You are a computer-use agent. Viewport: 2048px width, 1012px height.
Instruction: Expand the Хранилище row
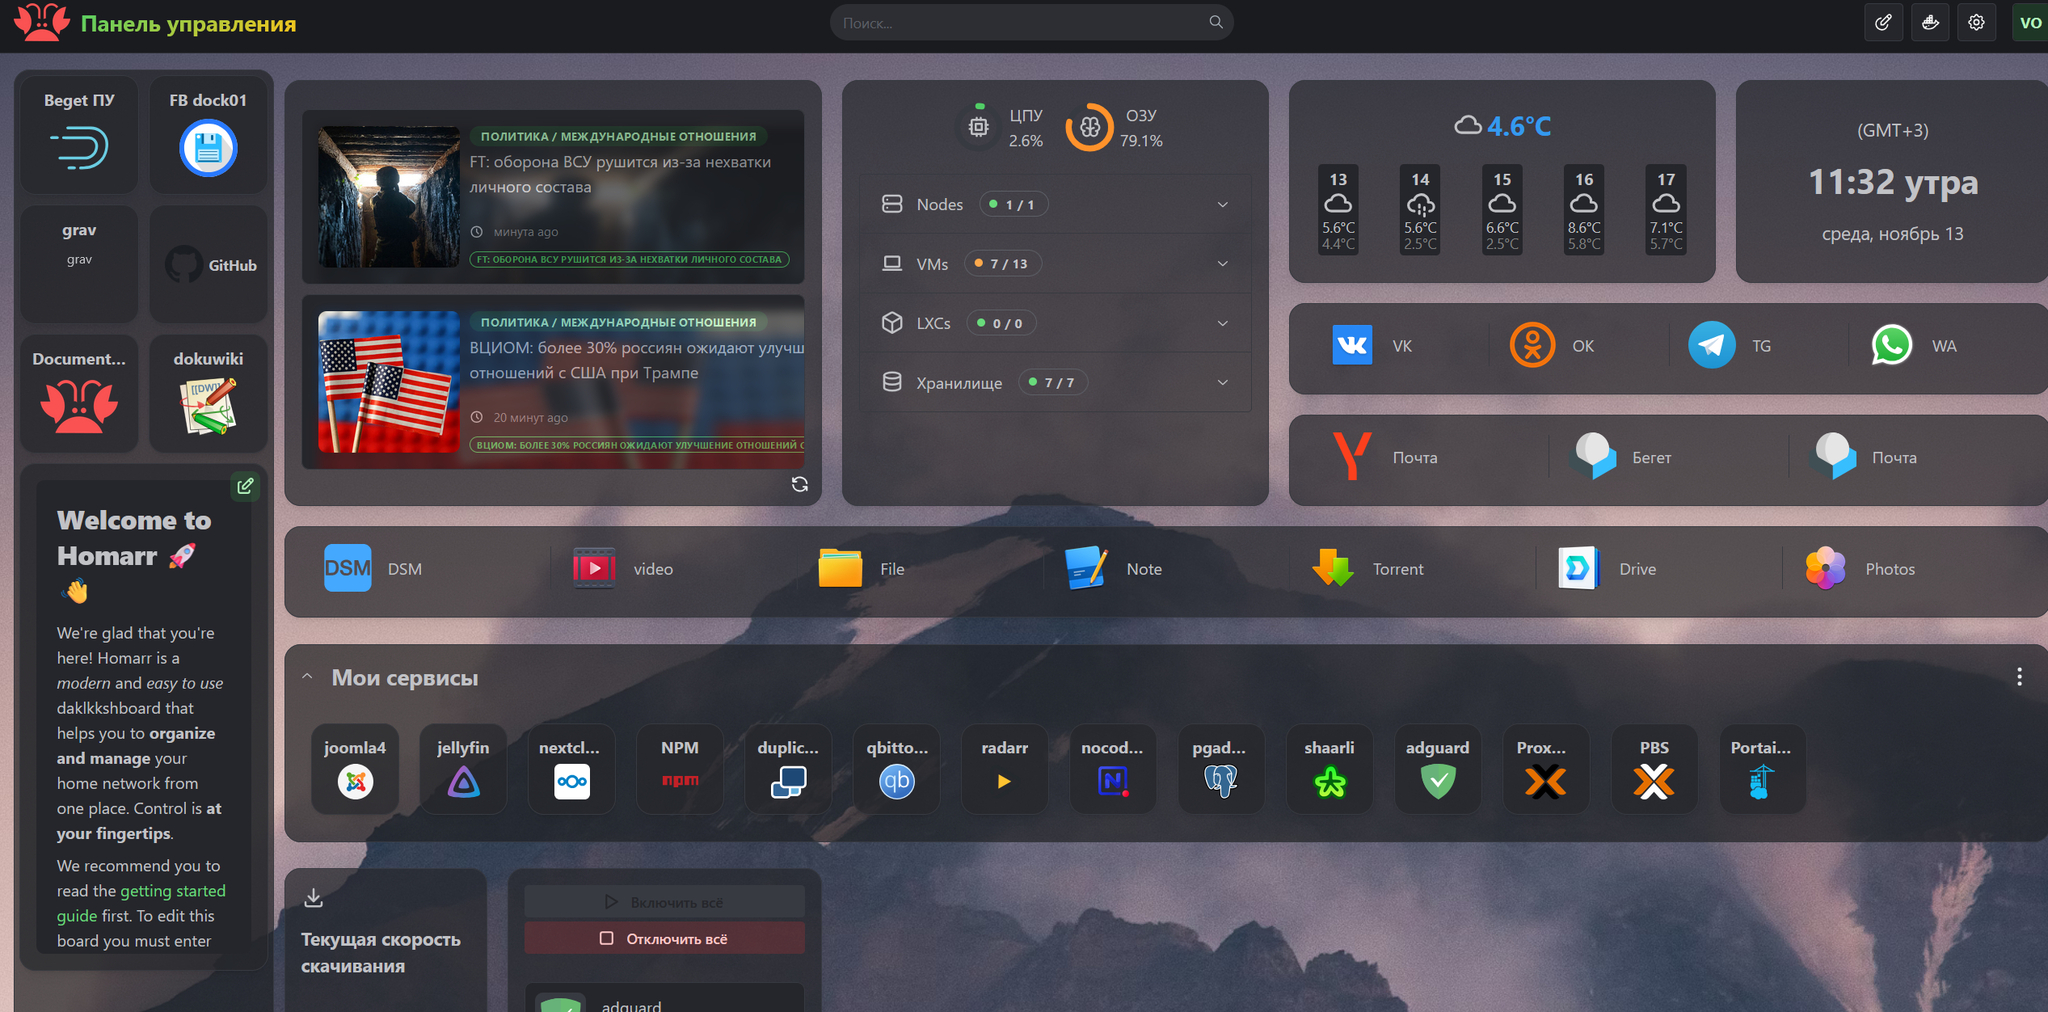1056,382
